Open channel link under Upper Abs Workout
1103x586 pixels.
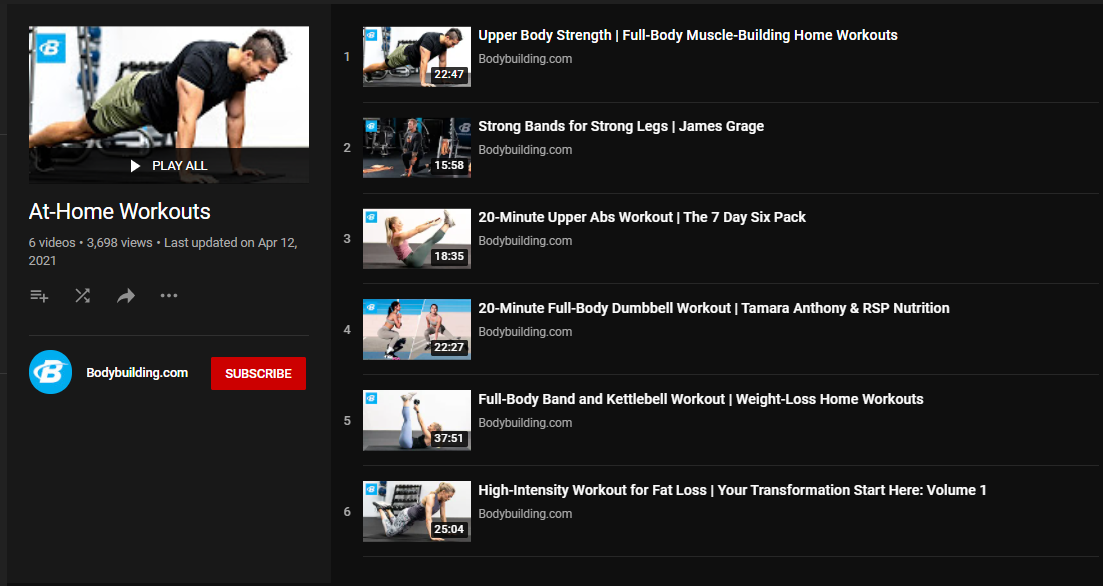(525, 241)
